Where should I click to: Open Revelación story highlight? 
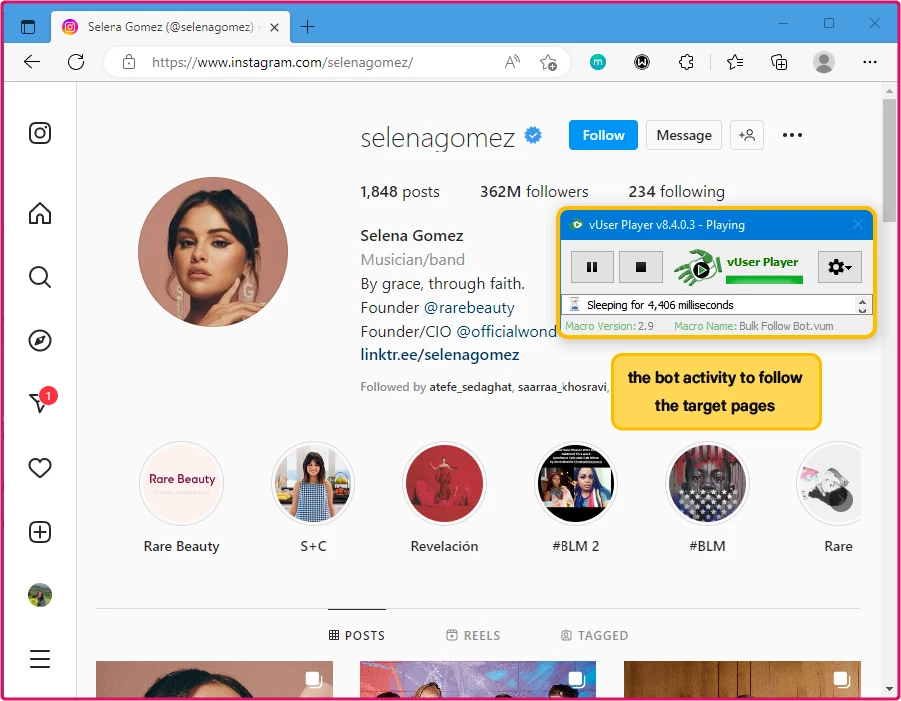click(444, 484)
